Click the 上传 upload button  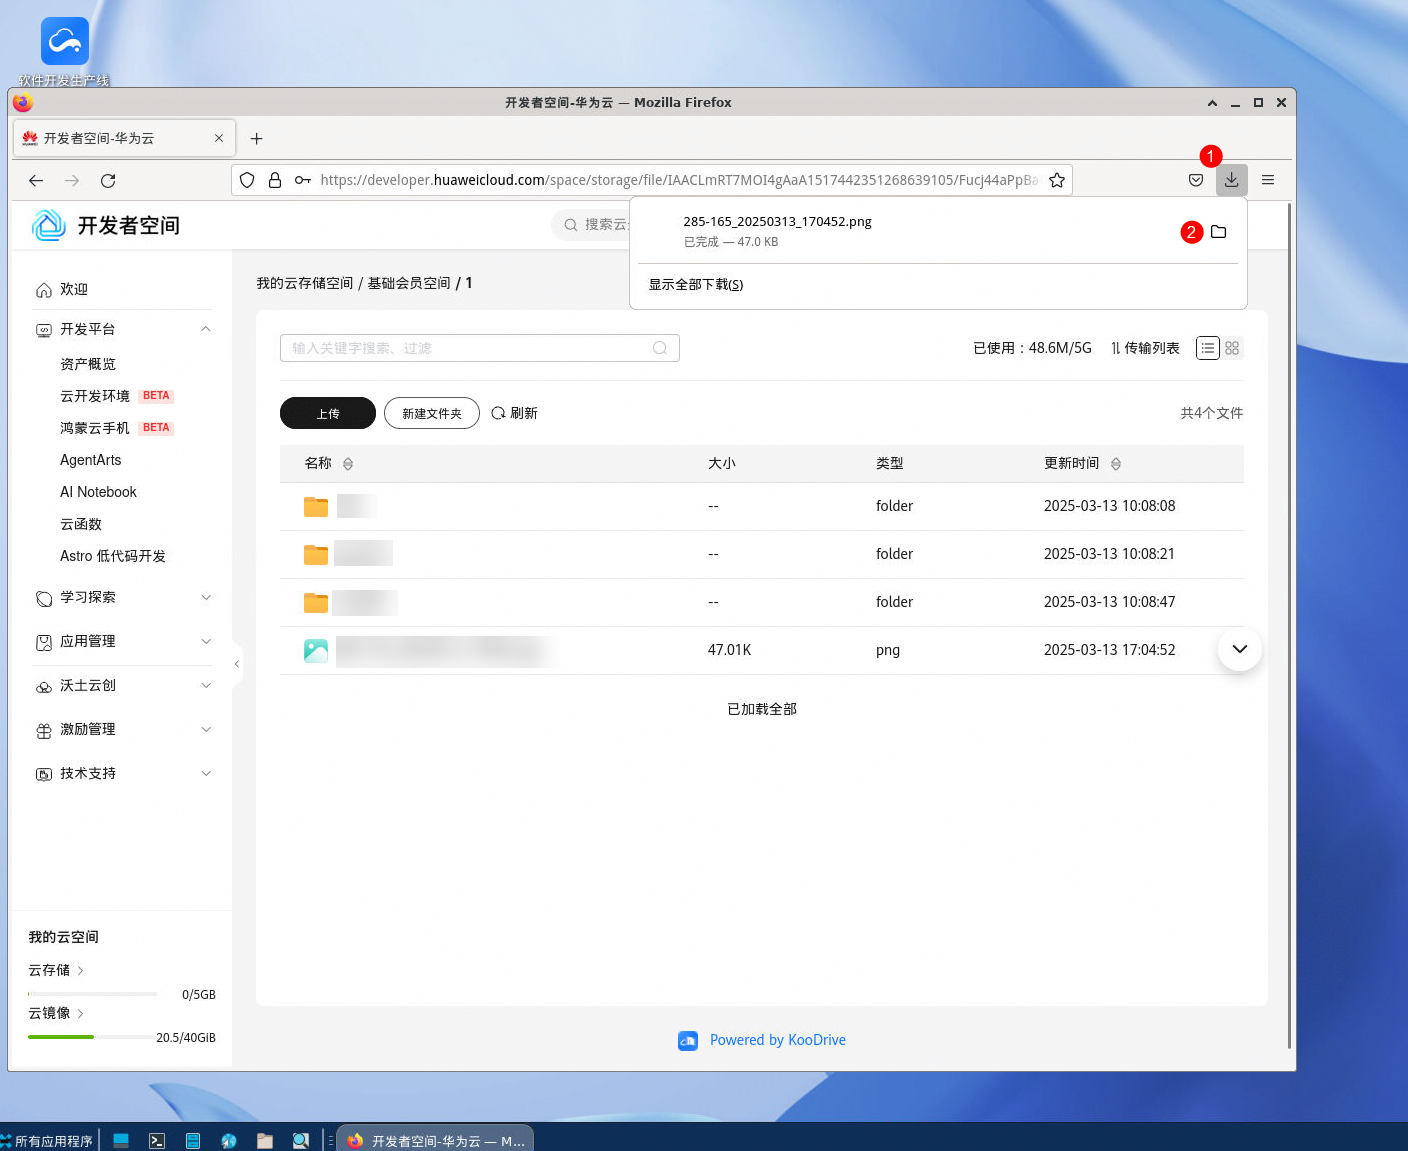coord(328,413)
